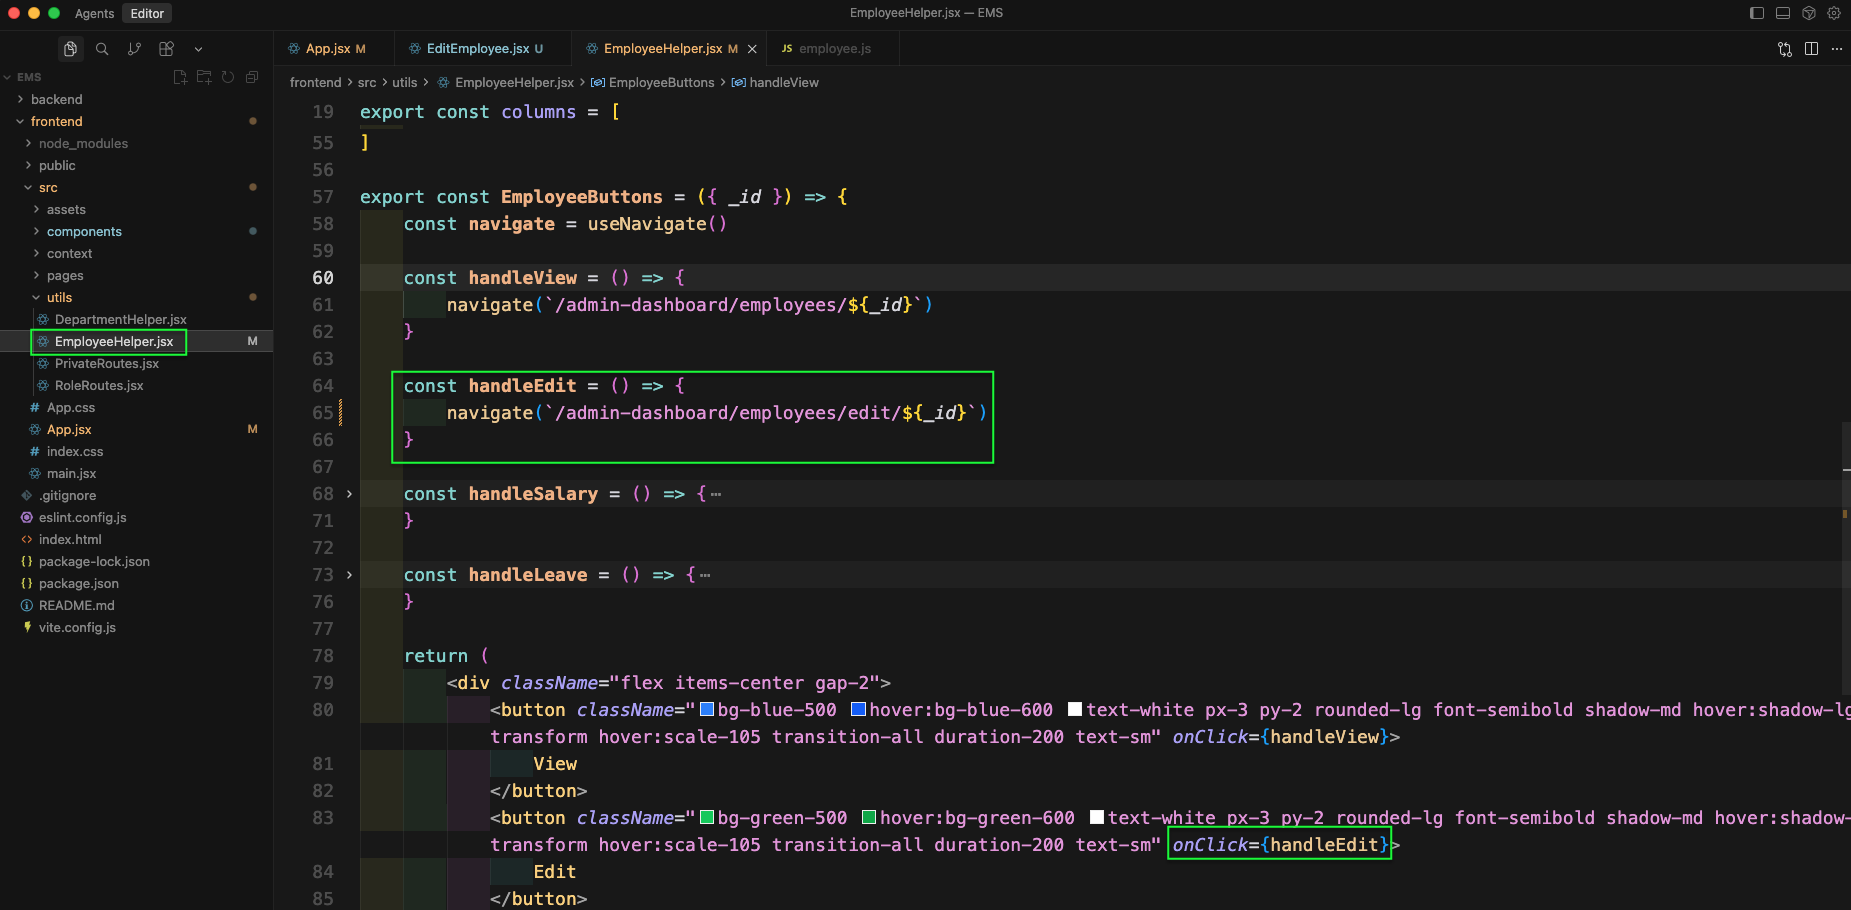Open App.css in the file tree
This screenshot has height=910, width=1851.
click(136, 408)
